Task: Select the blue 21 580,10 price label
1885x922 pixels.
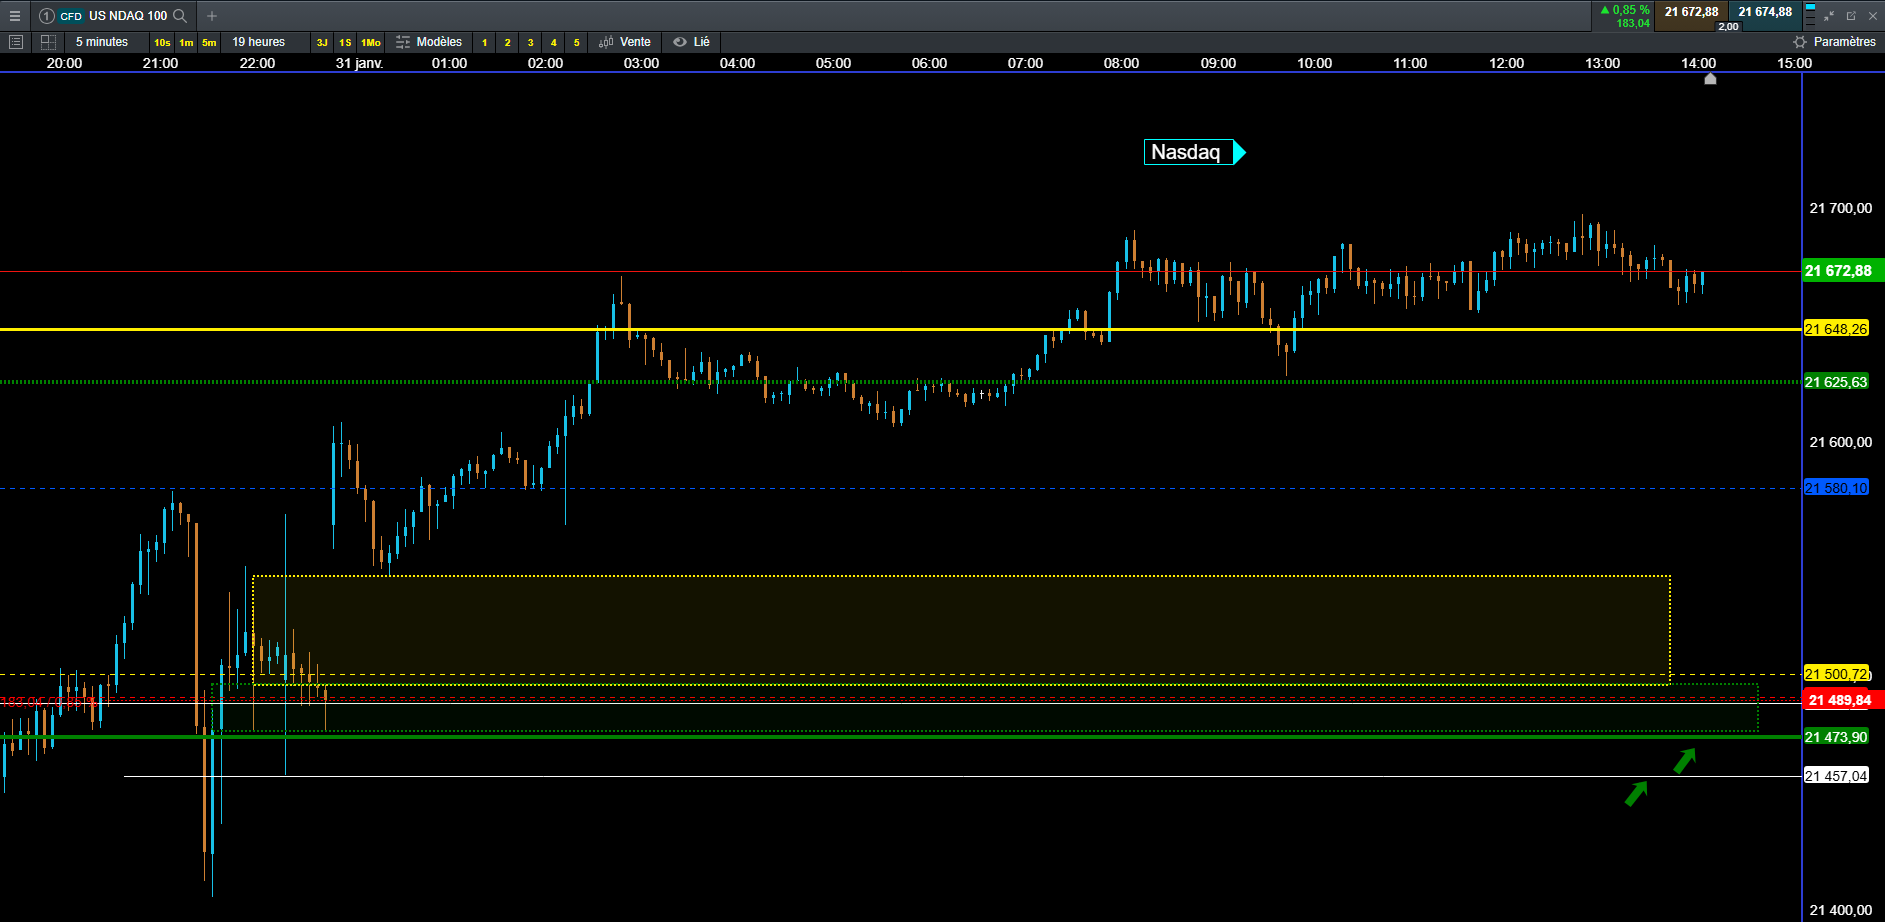Action: pos(1836,488)
